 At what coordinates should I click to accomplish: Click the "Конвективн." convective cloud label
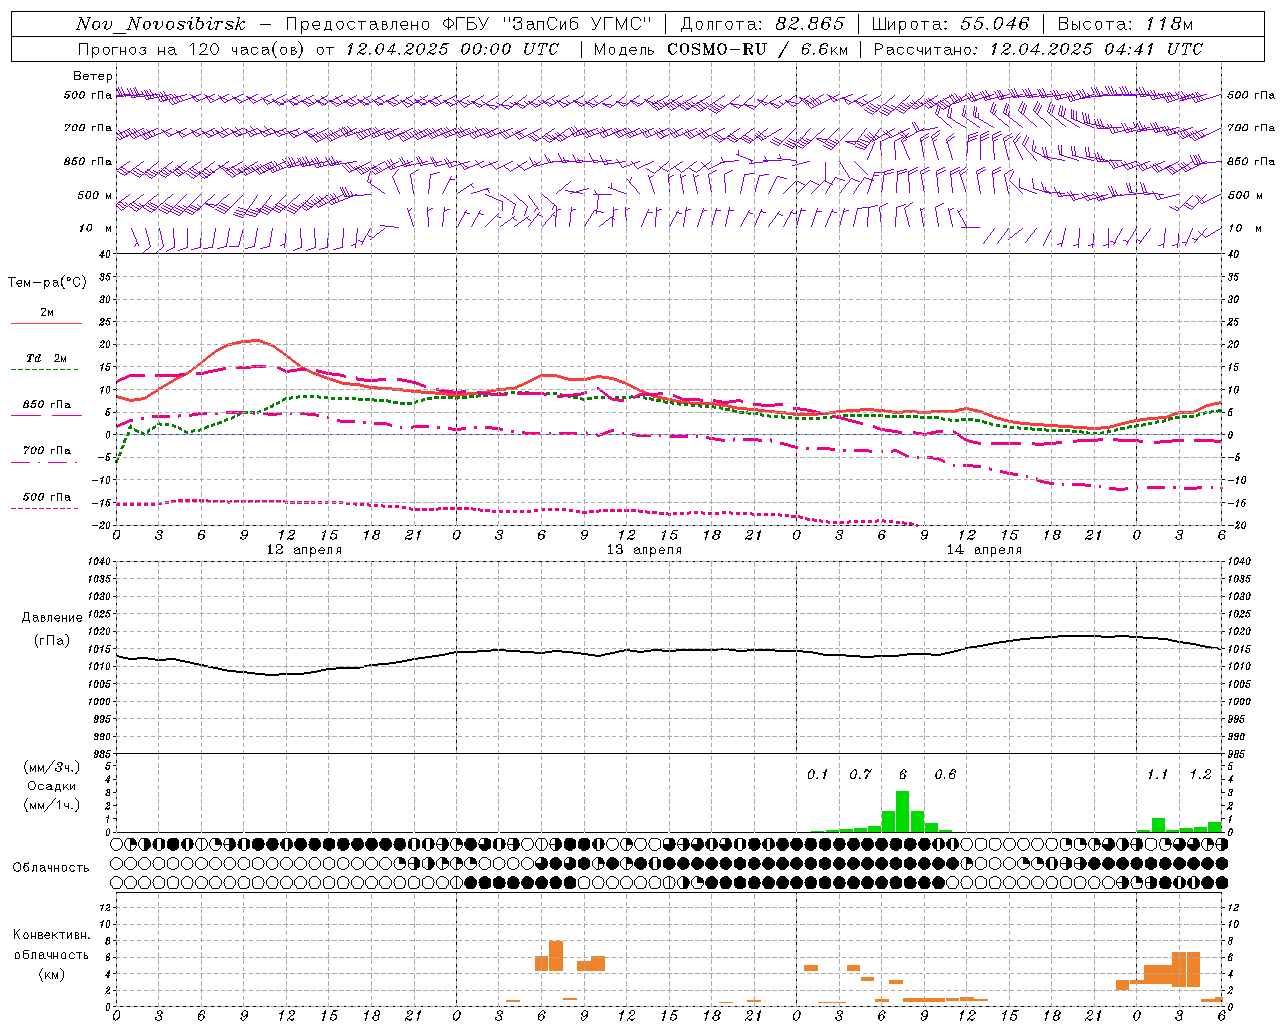tap(52, 935)
